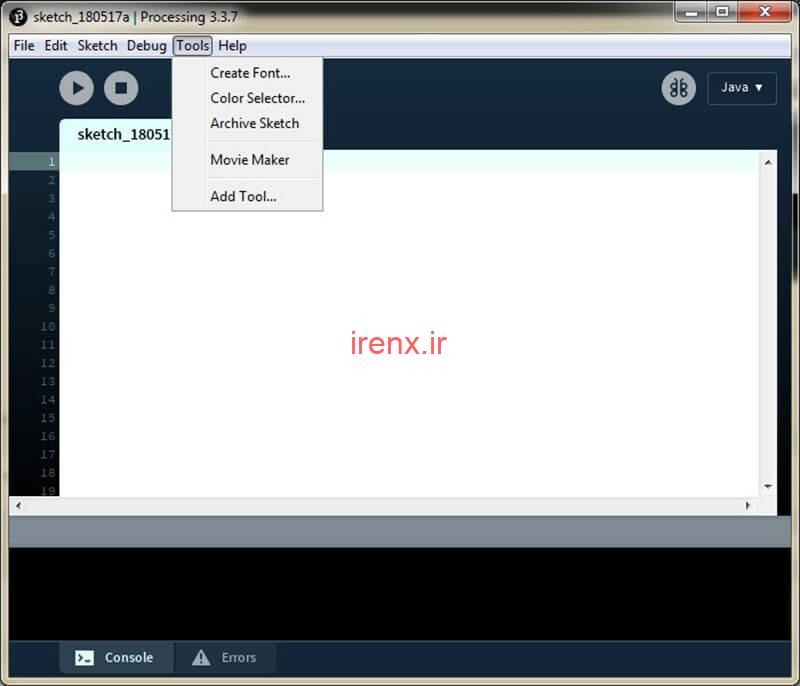Open the File menu
The width and height of the screenshot is (800, 686).
pos(24,46)
